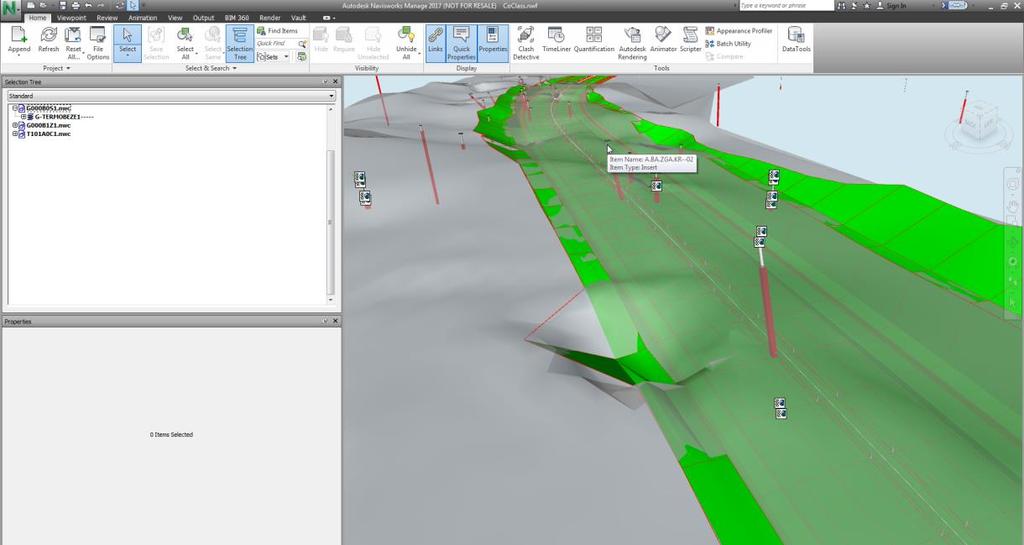Viewport: 1024px width, 545px height.
Task: Select the G-TERMOBEZE1 layer item
Action: tap(64, 117)
